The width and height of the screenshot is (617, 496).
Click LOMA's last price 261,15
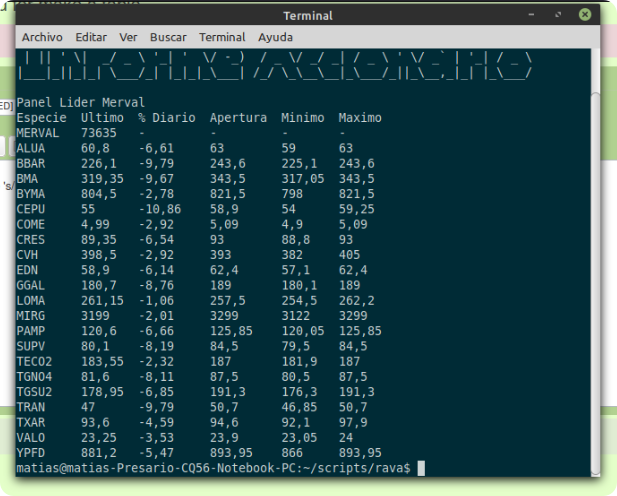click(102, 301)
